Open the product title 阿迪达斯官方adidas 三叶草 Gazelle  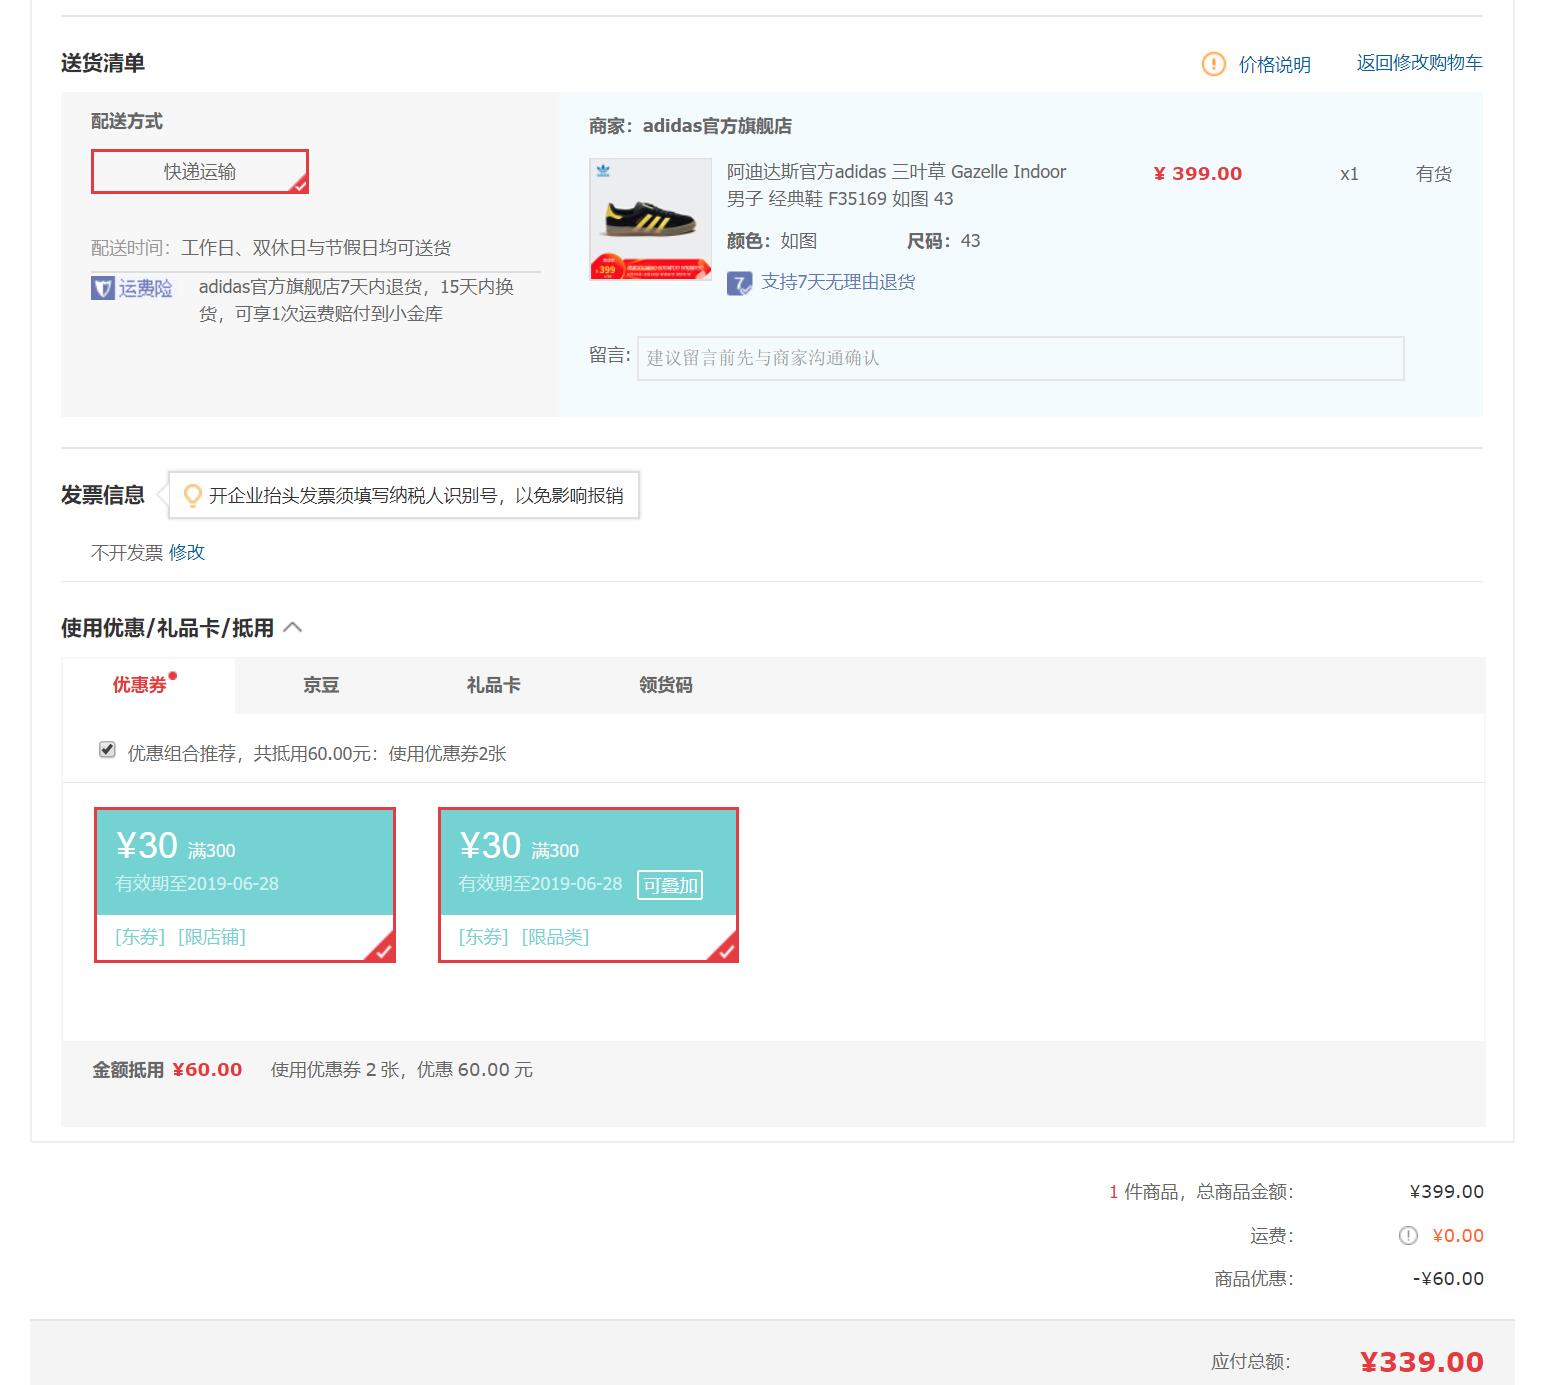click(x=896, y=185)
